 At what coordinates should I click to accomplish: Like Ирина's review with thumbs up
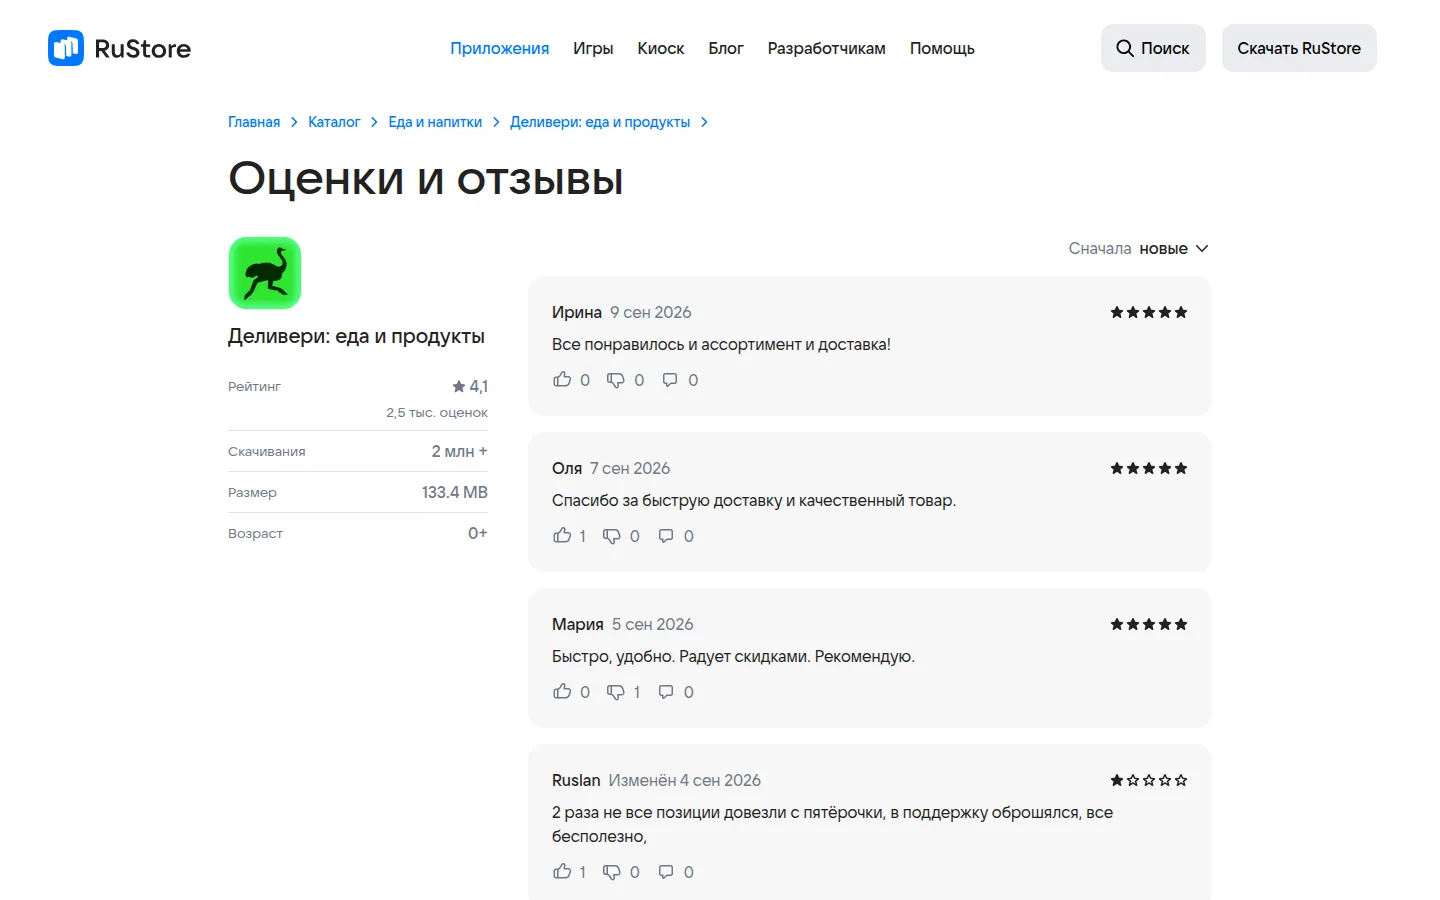[x=562, y=380]
